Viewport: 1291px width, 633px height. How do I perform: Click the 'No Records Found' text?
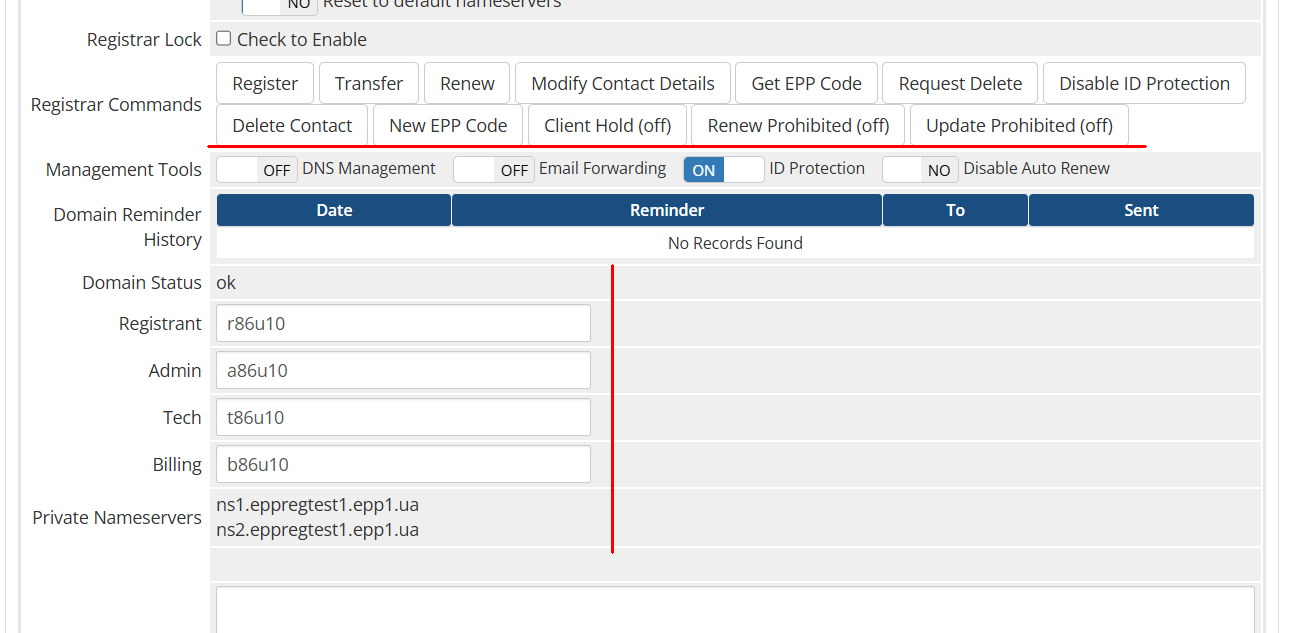click(735, 243)
